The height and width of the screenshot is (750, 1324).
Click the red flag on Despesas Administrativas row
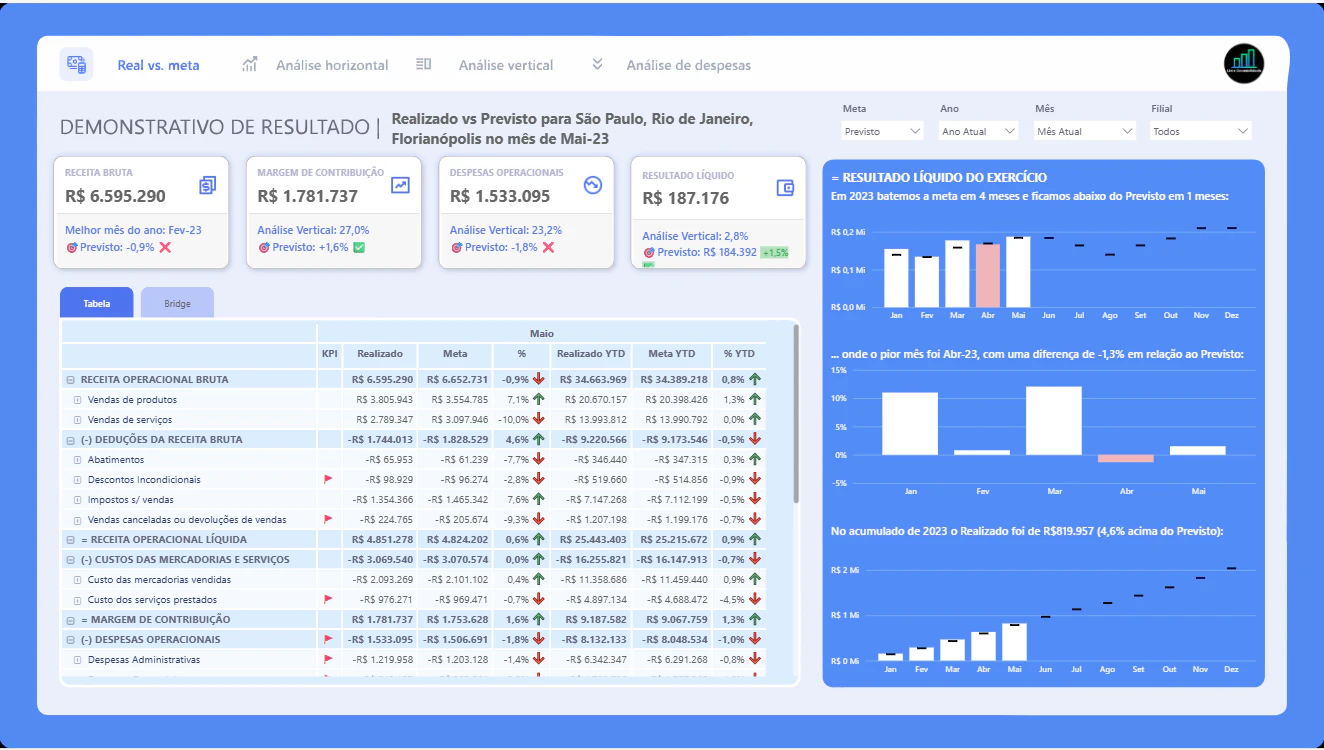(327, 659)
